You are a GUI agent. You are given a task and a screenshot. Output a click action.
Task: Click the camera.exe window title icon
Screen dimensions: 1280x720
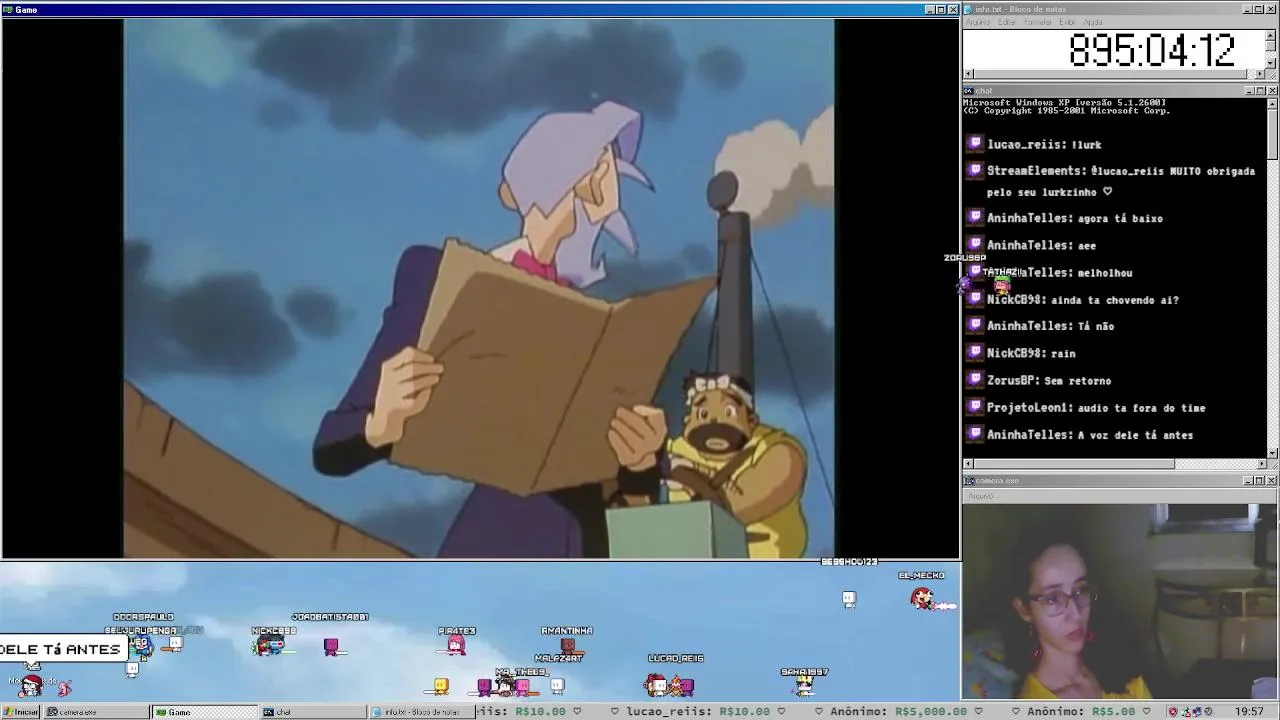968,481
